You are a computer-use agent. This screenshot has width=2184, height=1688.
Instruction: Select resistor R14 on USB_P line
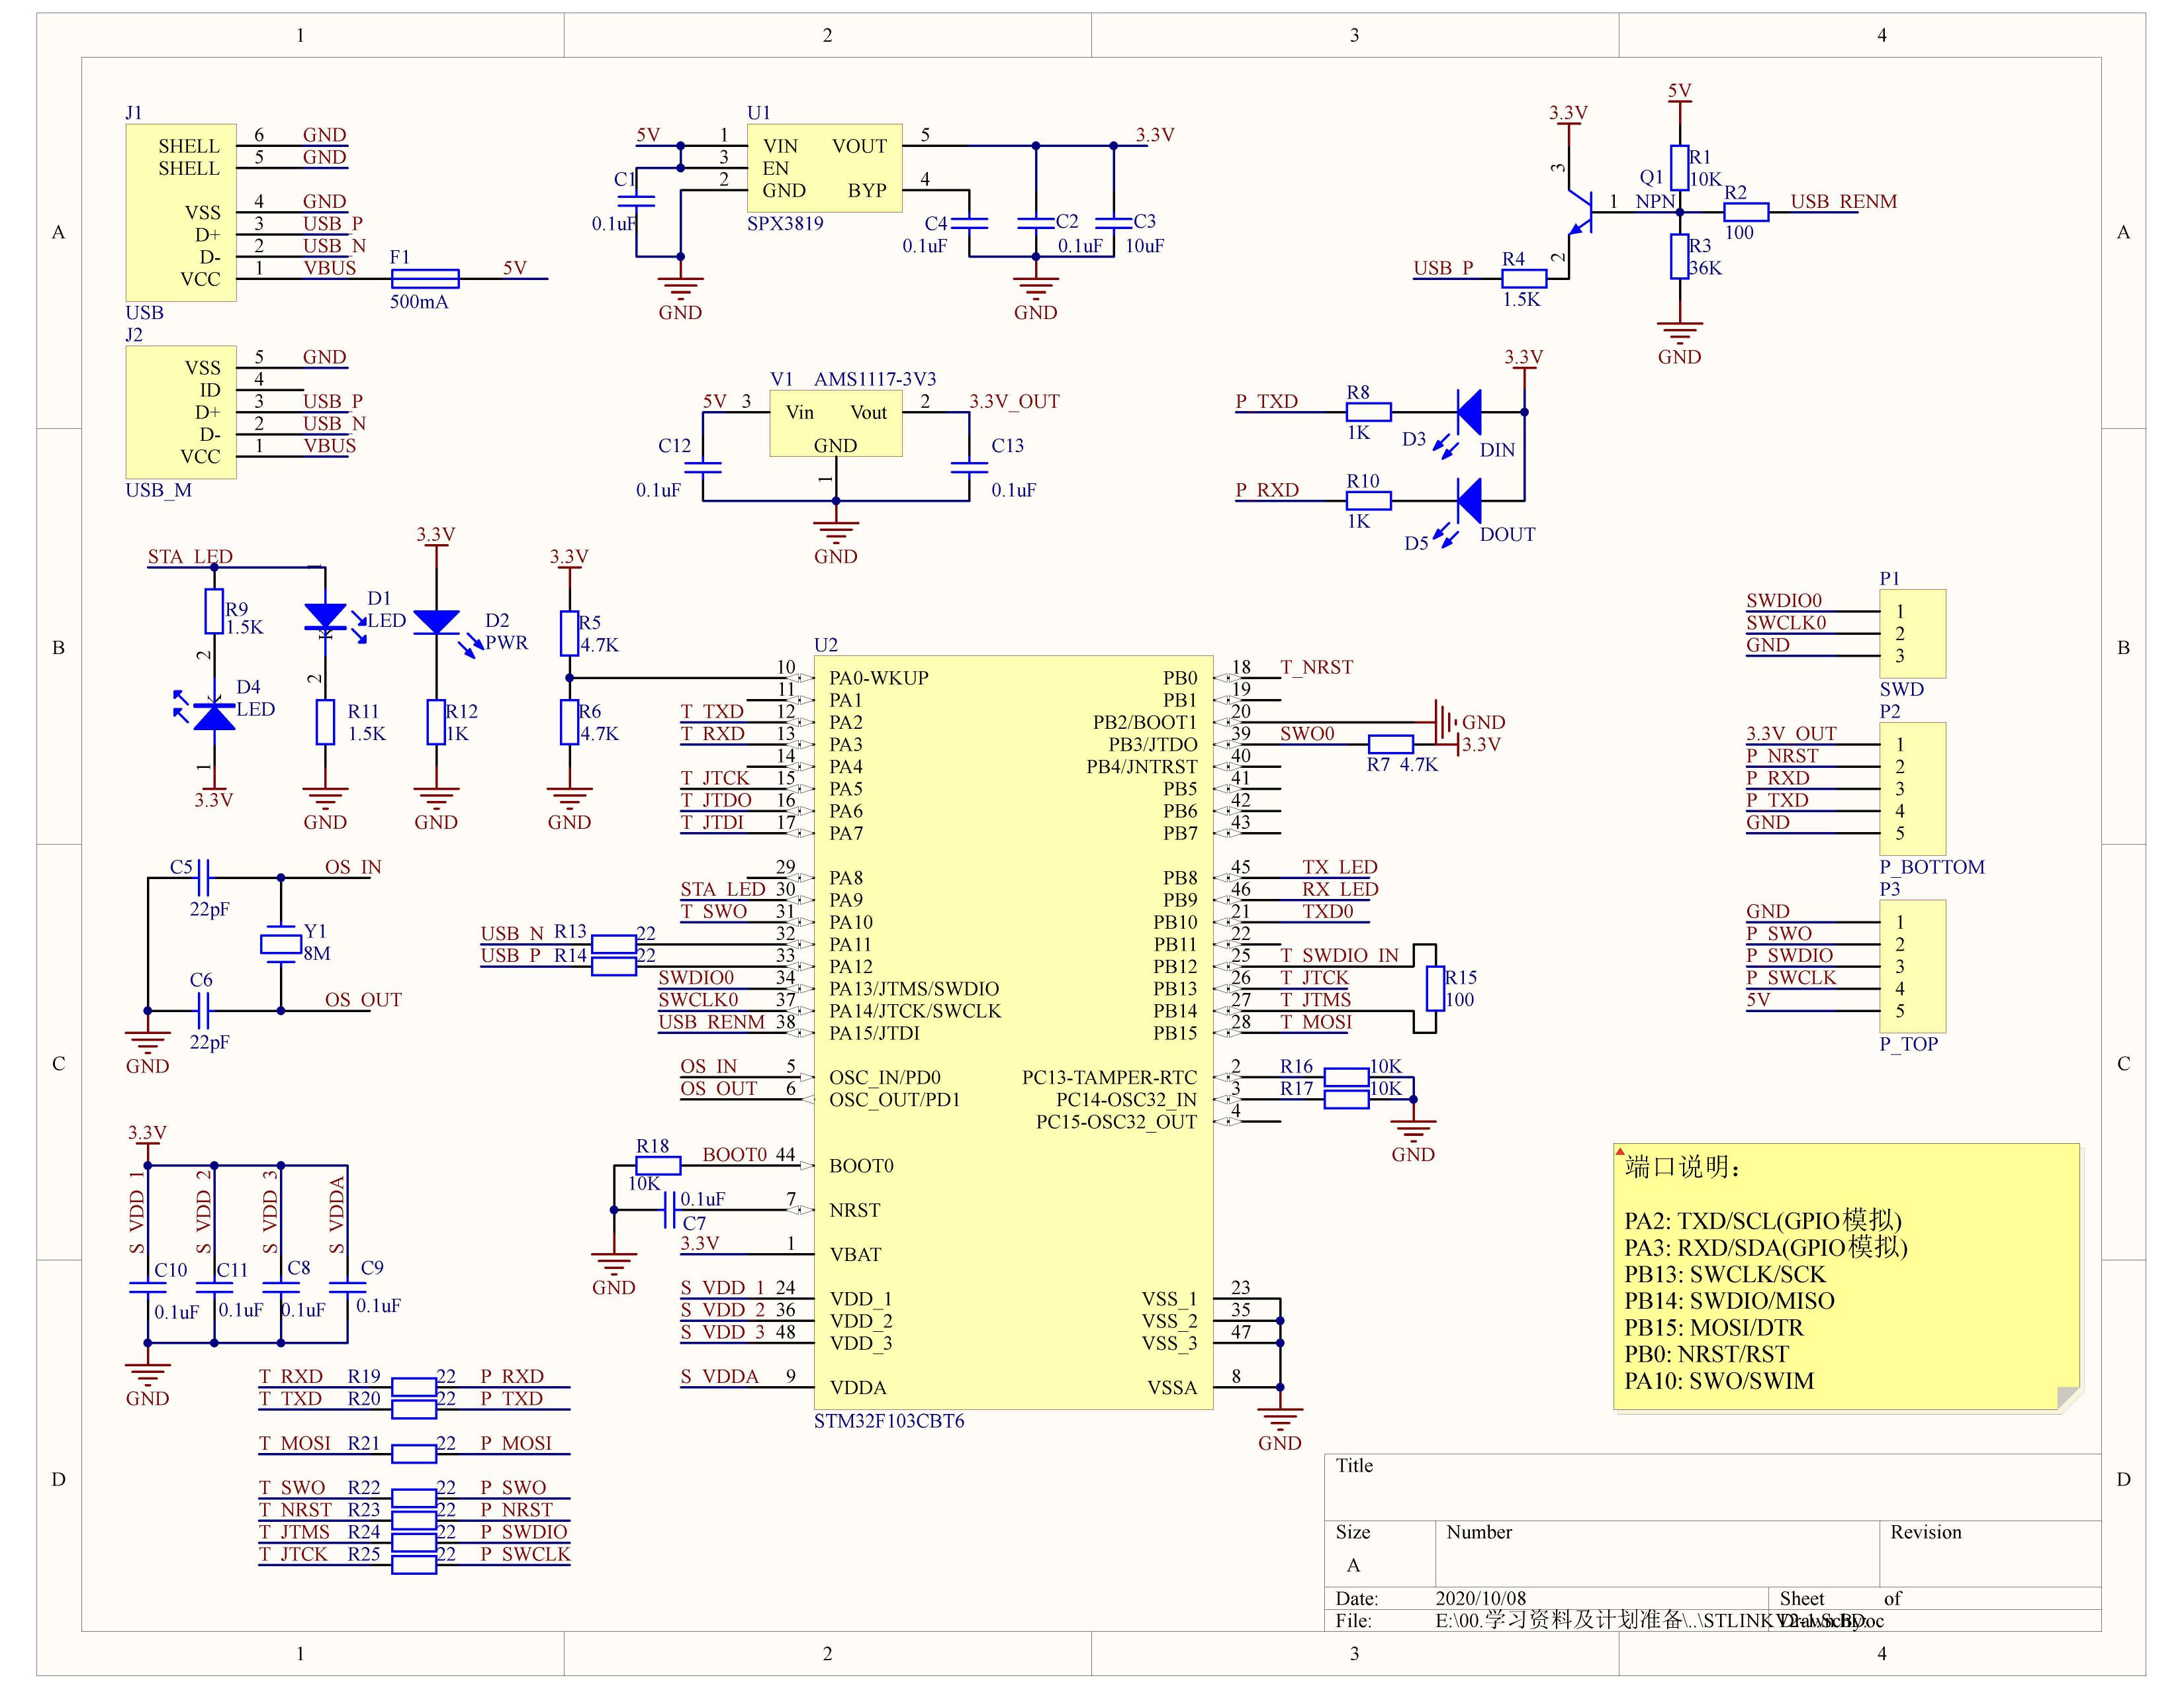coord(614,966)
